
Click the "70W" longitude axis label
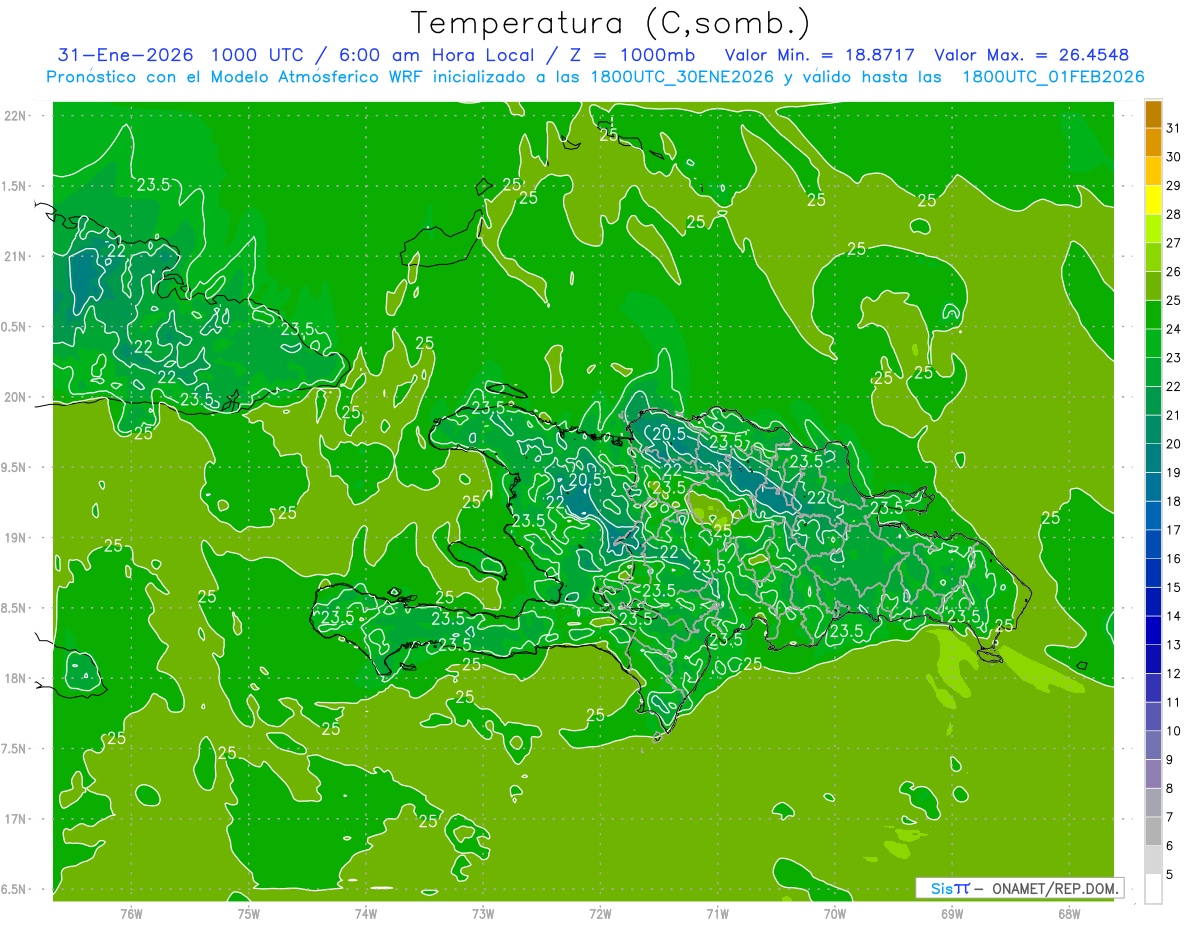click(835, 913)
